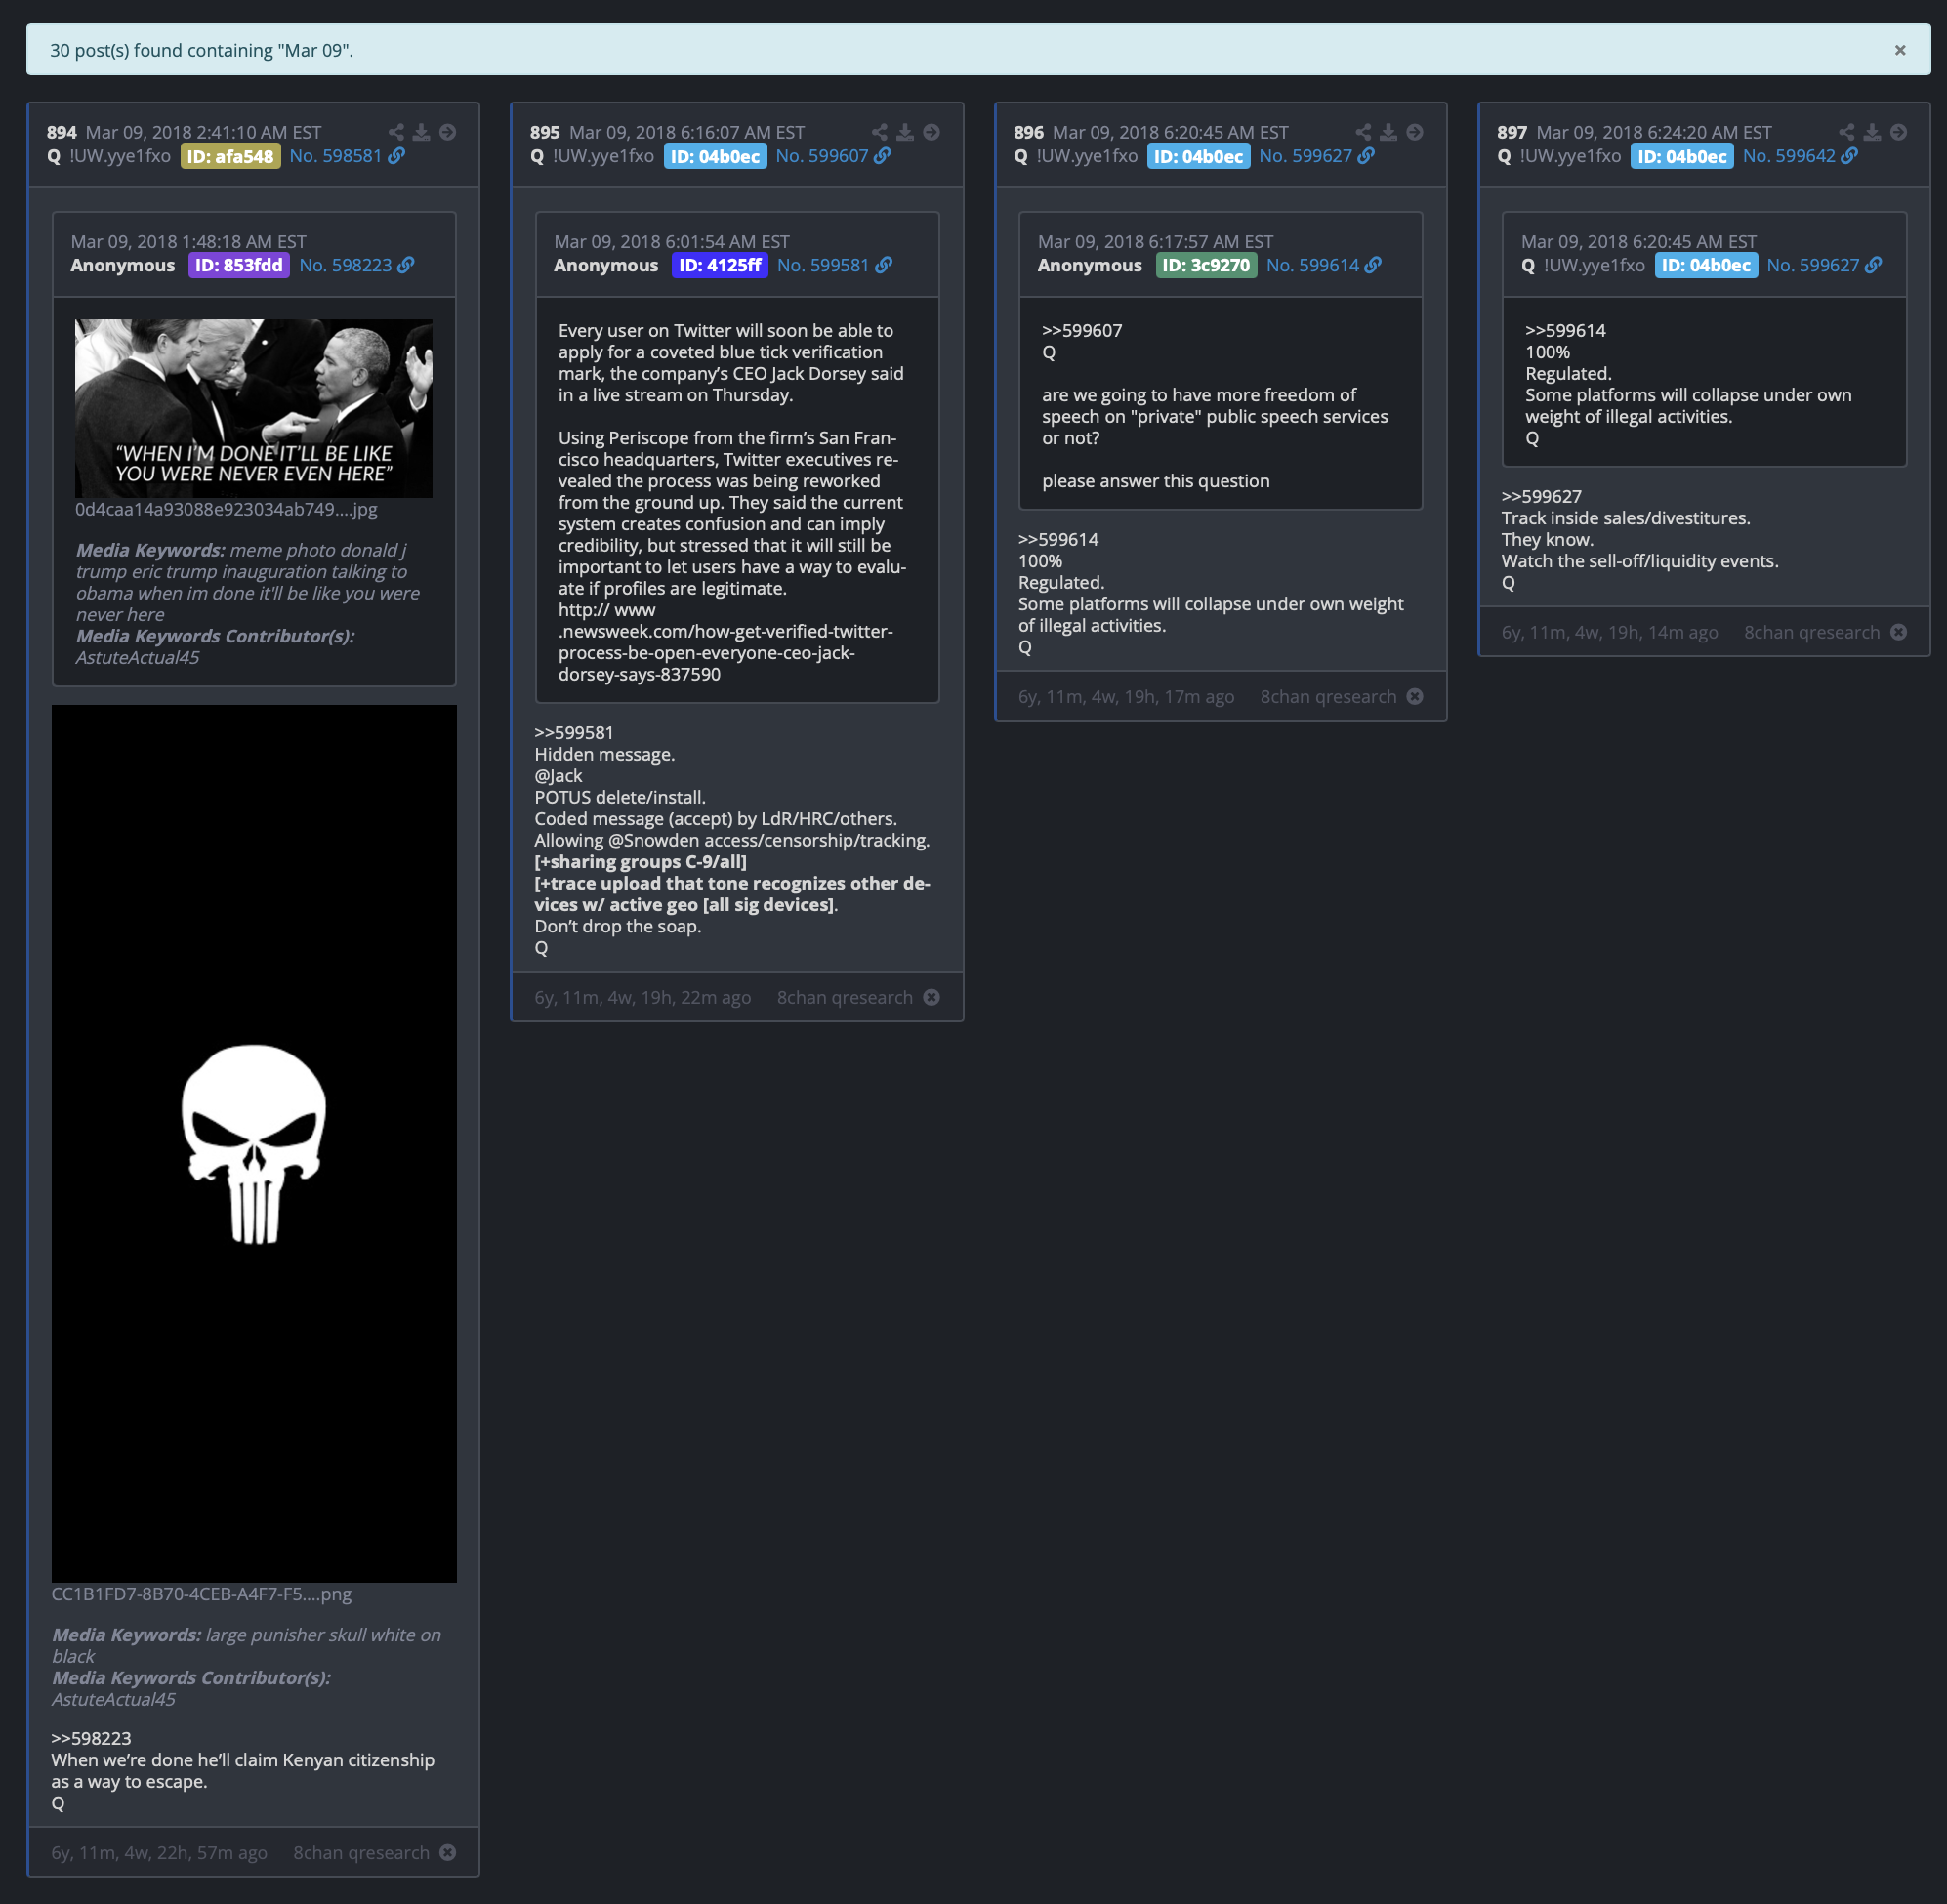This screenshot has height=1904, width=1947.
Task: Click the >>599581 reply reference in post 895
Action: tap(574, 732)
